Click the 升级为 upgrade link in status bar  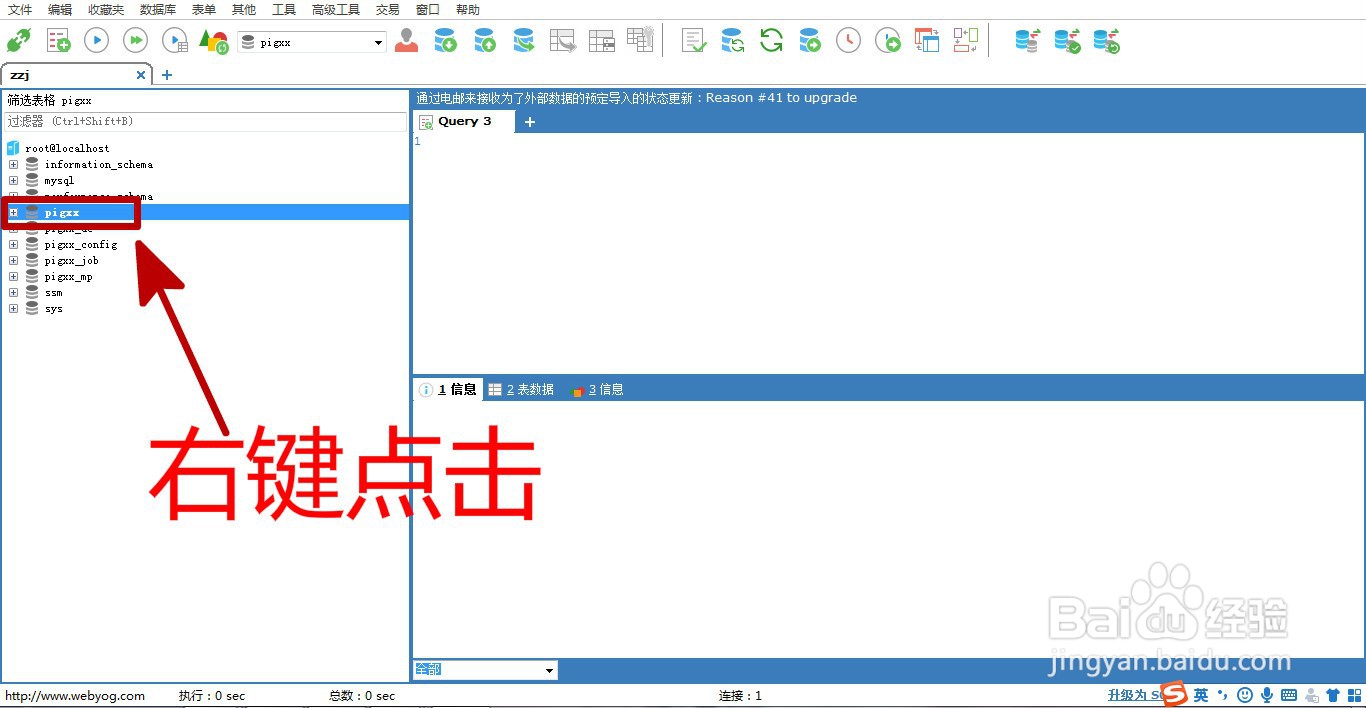click(x=1131, y=694)
